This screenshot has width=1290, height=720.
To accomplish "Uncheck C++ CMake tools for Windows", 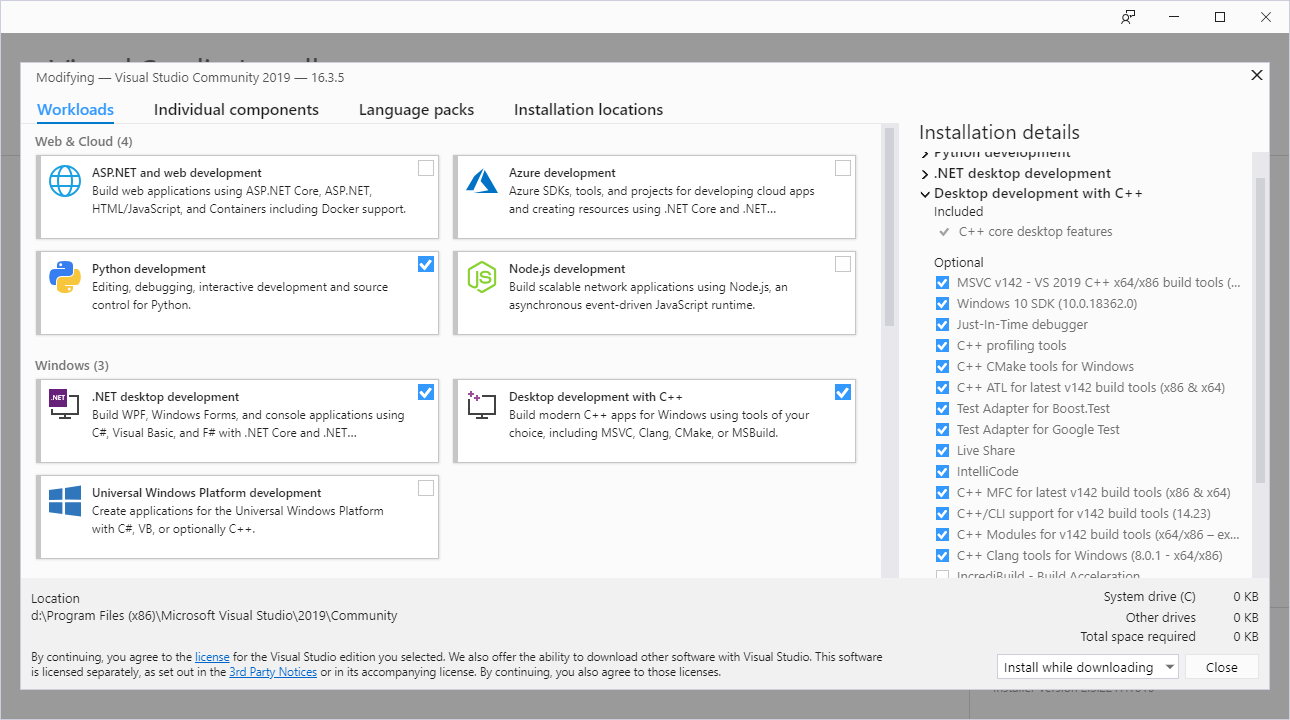I will [942, 367].
